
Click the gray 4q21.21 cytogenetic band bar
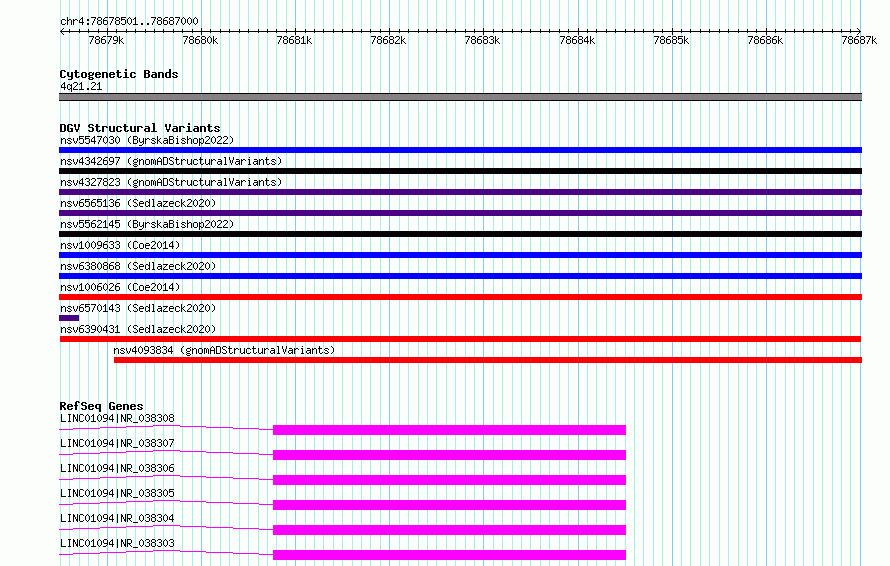[460, 97]
